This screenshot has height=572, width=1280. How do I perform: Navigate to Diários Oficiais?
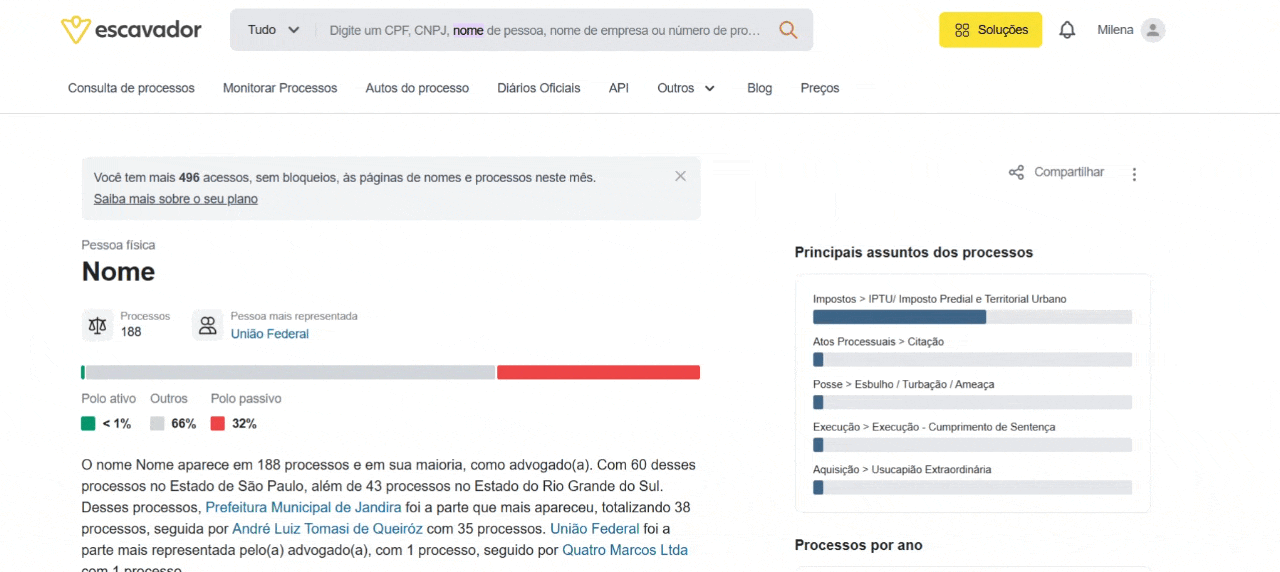(538, 88)
